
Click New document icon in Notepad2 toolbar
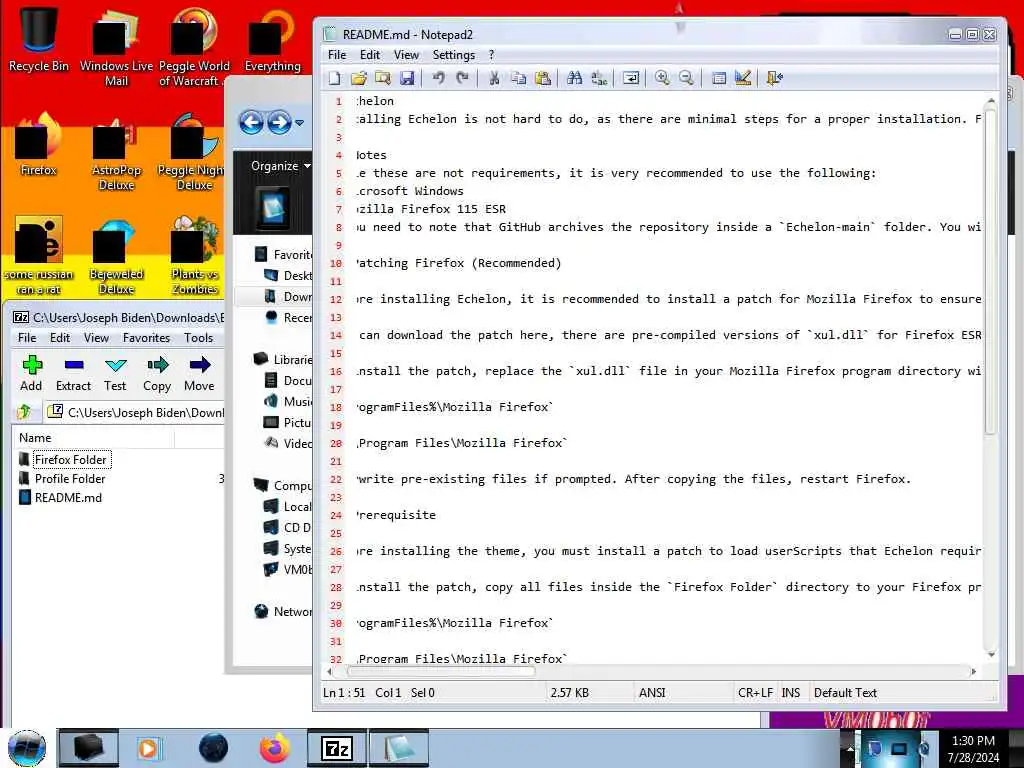point(334,78)
